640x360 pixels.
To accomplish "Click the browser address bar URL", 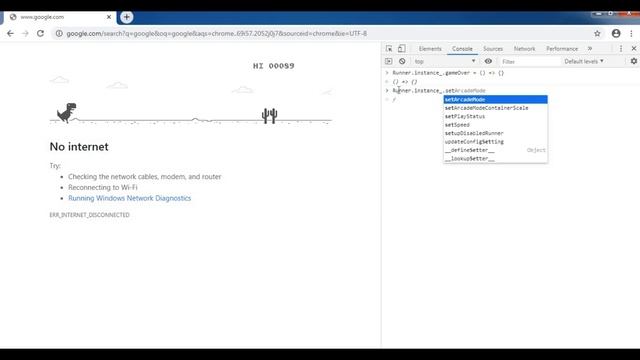I will point(216,33).
